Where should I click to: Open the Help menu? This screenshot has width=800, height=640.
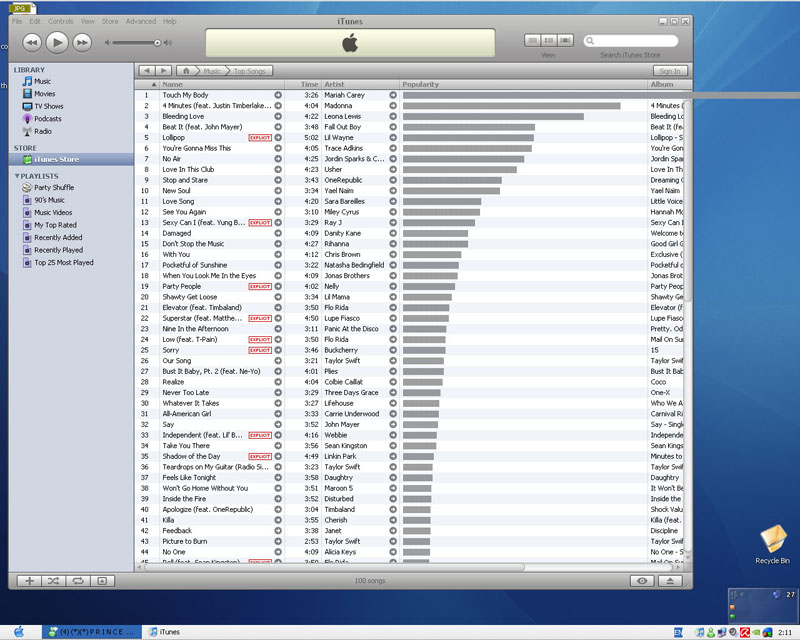pyautogui.click(x=170, y=21)
